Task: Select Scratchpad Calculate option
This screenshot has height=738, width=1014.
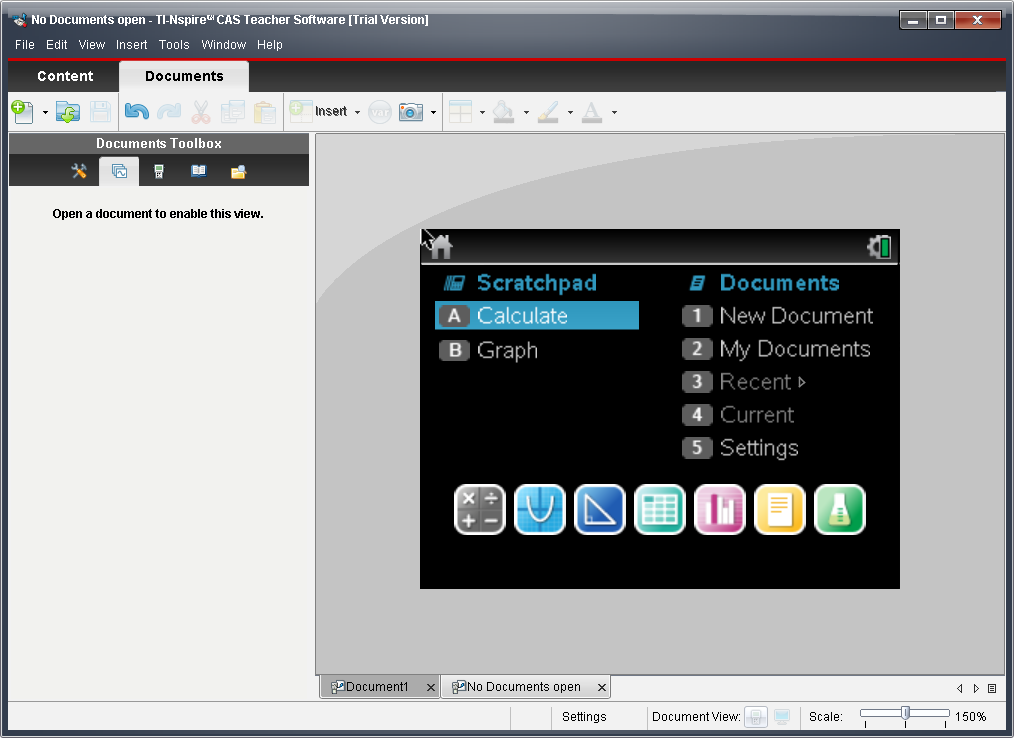Action: [x=537, y=316]
